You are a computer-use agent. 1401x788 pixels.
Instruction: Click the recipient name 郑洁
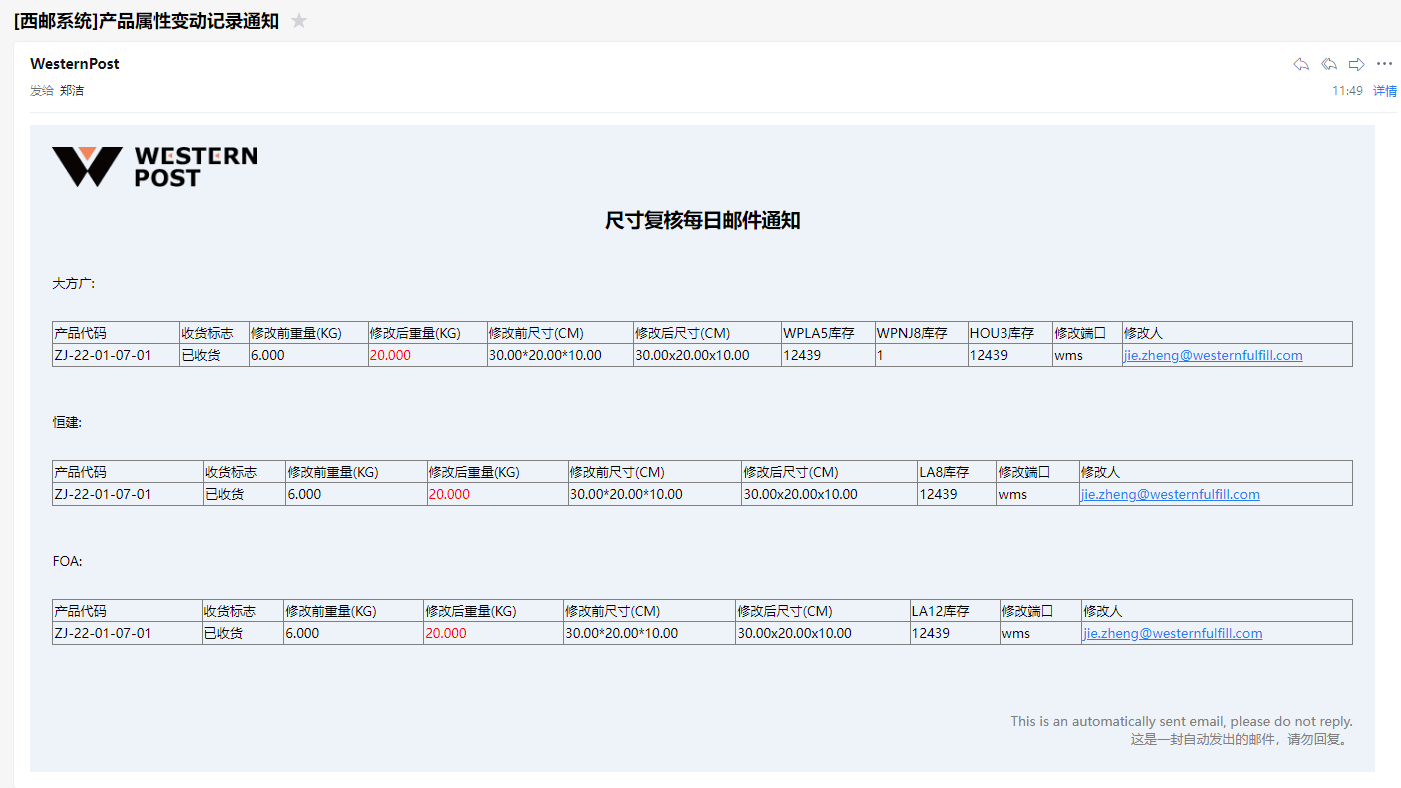pyautogui.click(x=72, y=91)
